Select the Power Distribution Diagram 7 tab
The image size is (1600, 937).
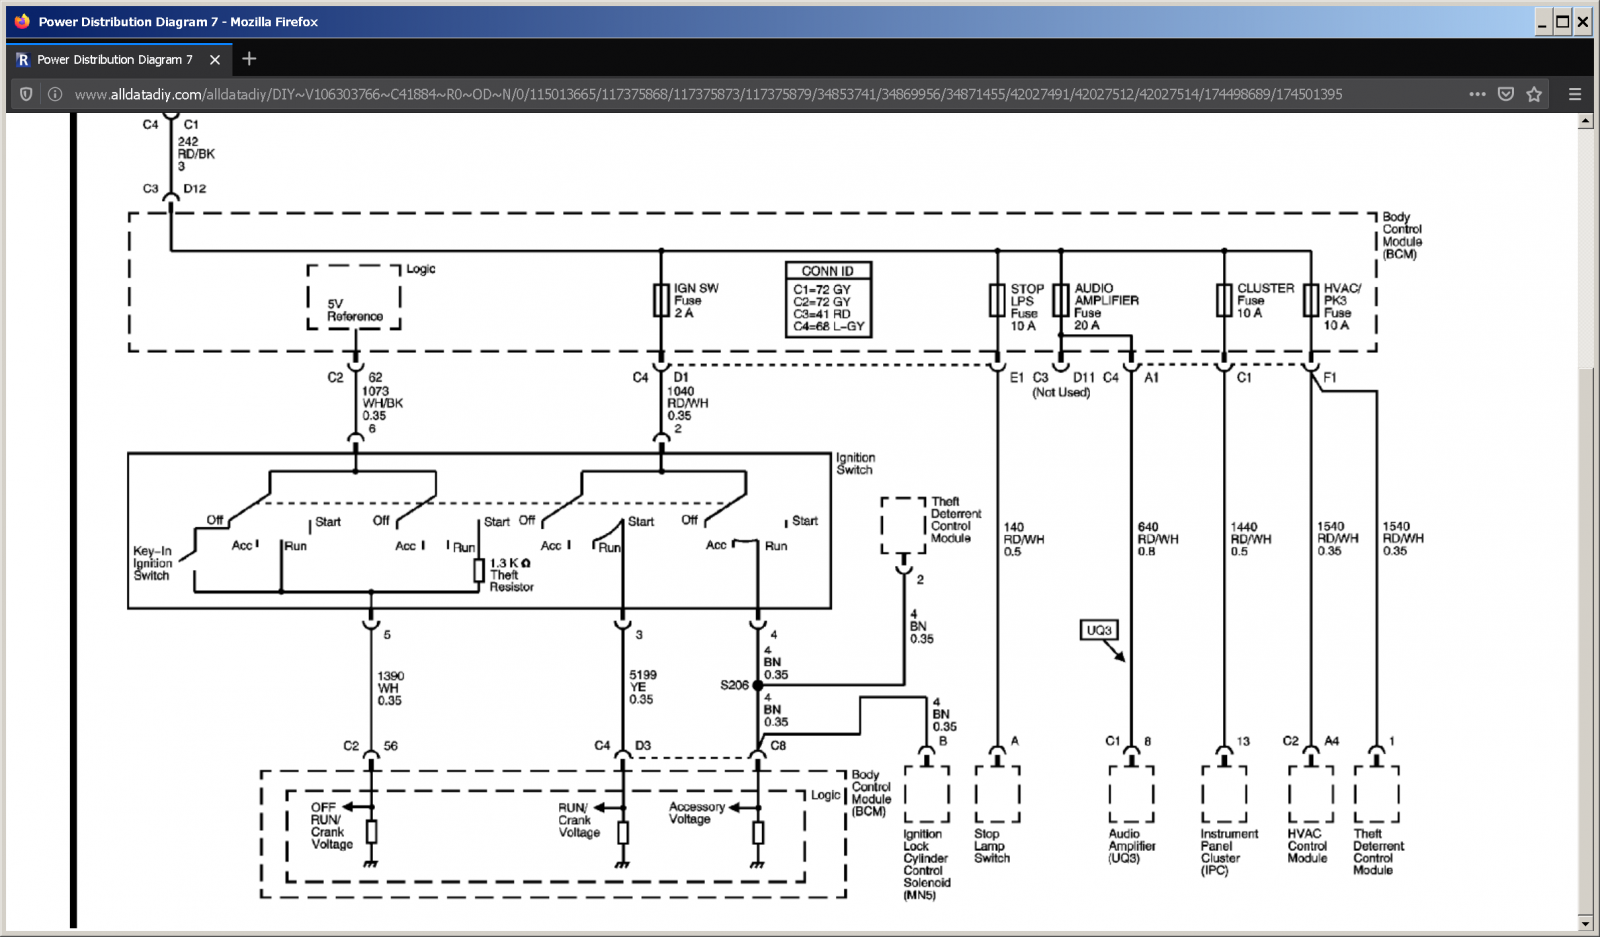[119, 59]
